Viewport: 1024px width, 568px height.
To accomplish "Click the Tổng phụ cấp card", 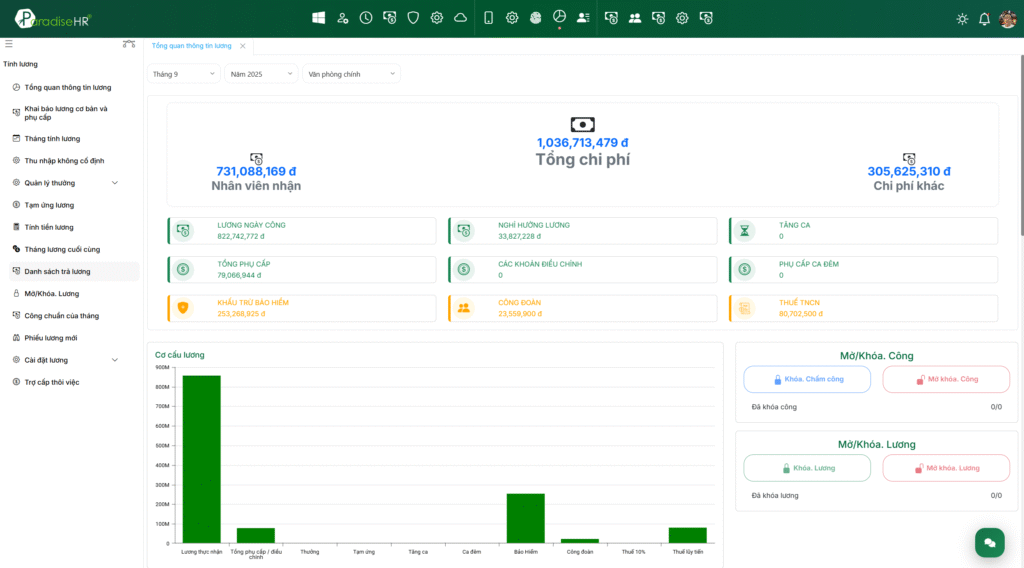I will 302,270.
